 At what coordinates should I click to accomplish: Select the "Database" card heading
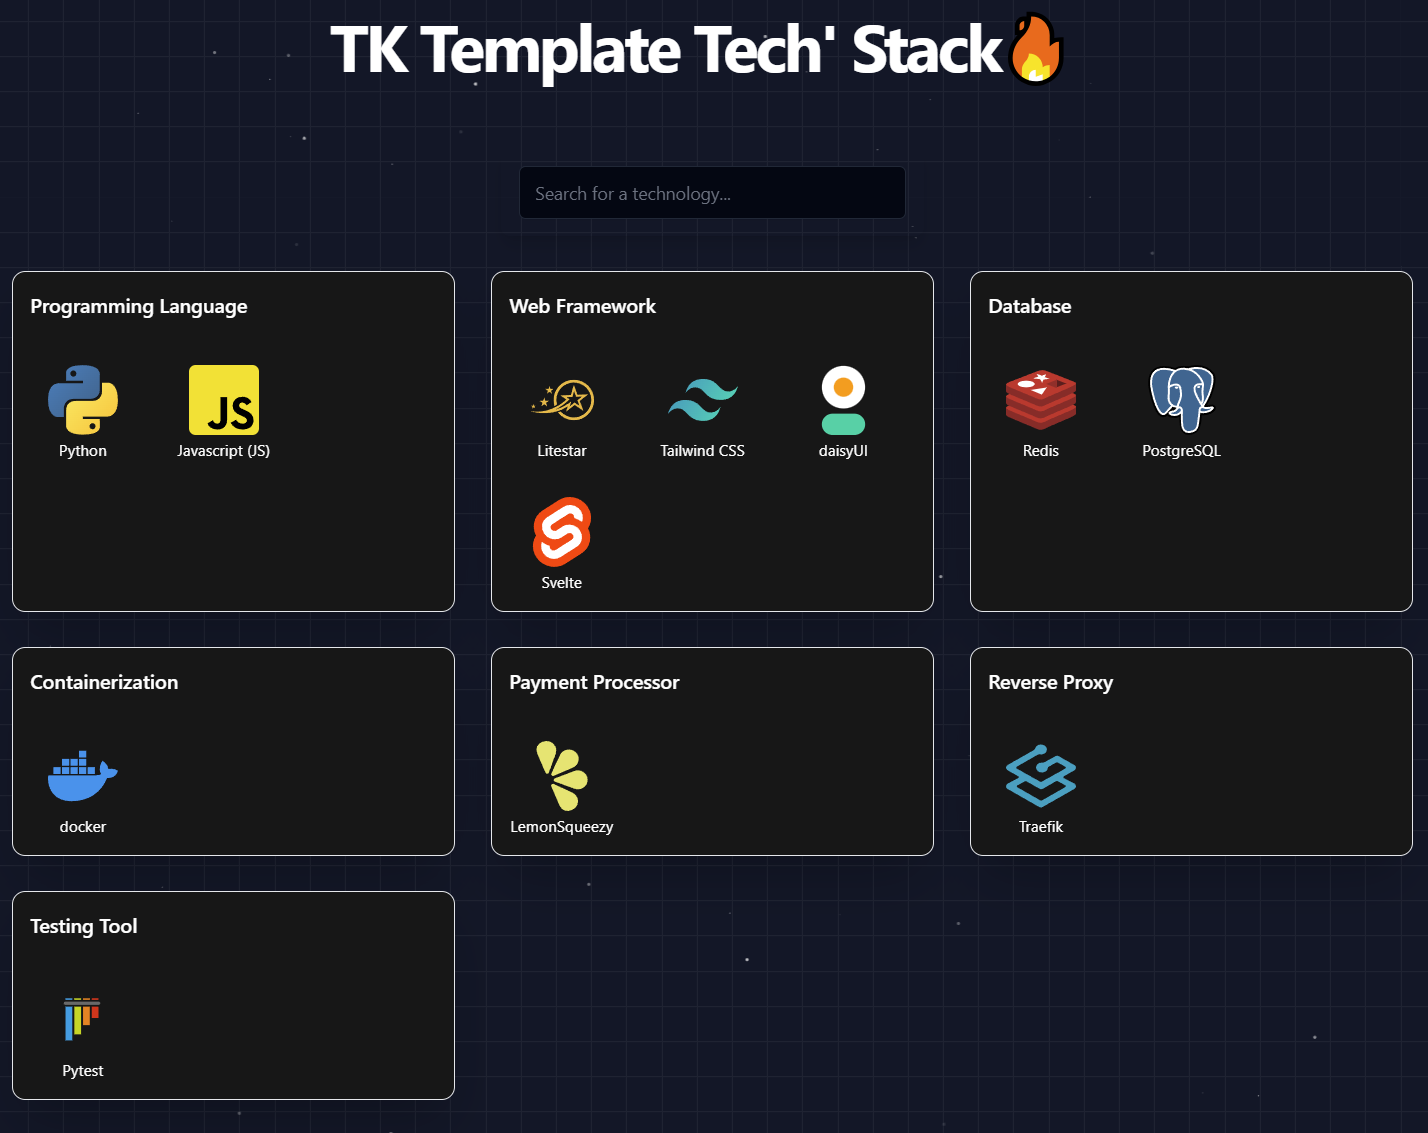[1030, 307]
